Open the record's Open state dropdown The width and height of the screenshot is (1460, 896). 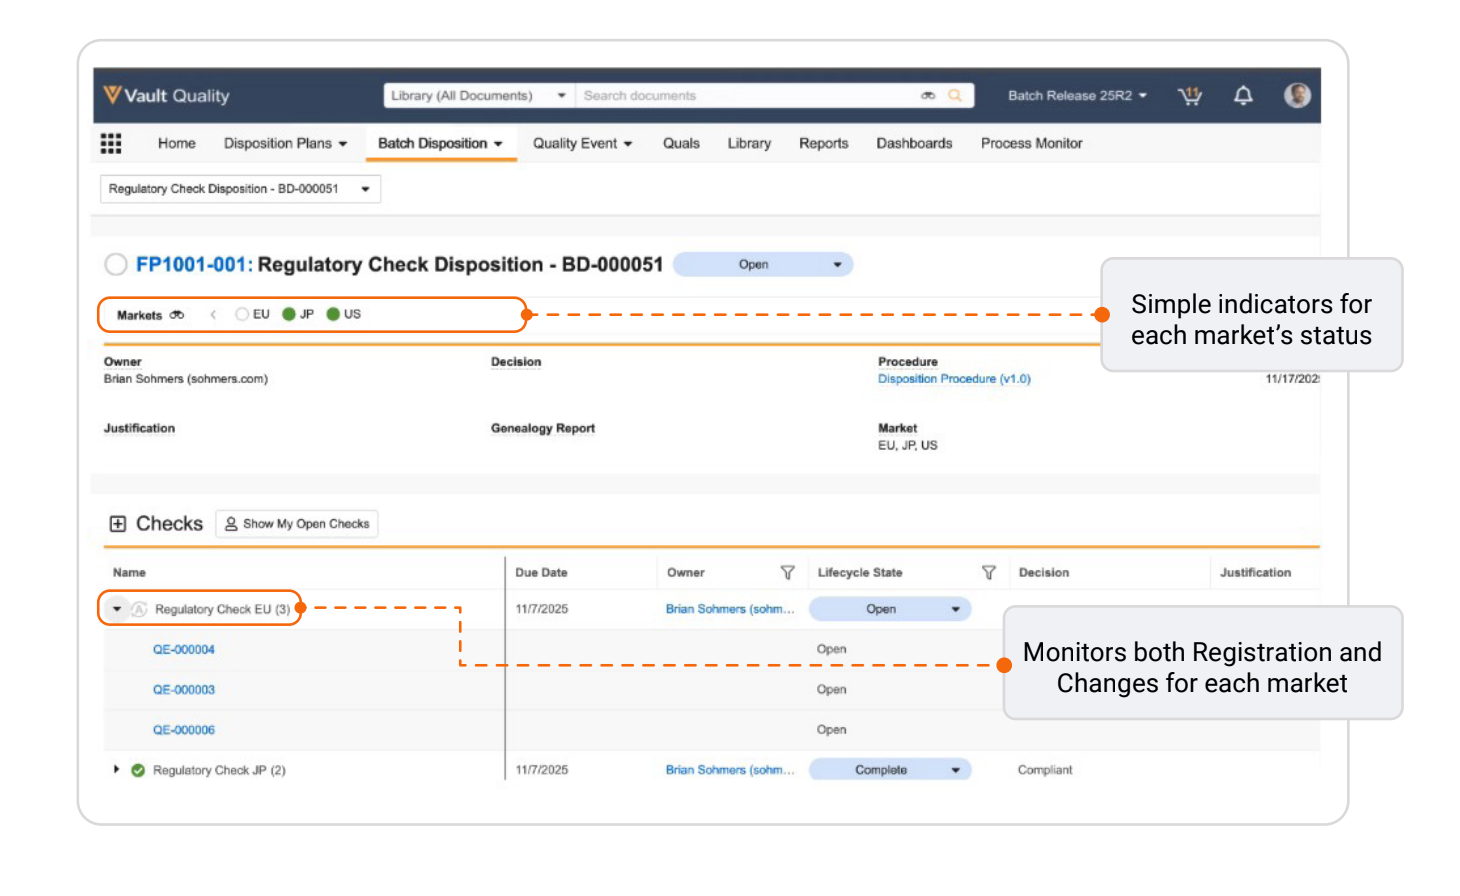763,265
